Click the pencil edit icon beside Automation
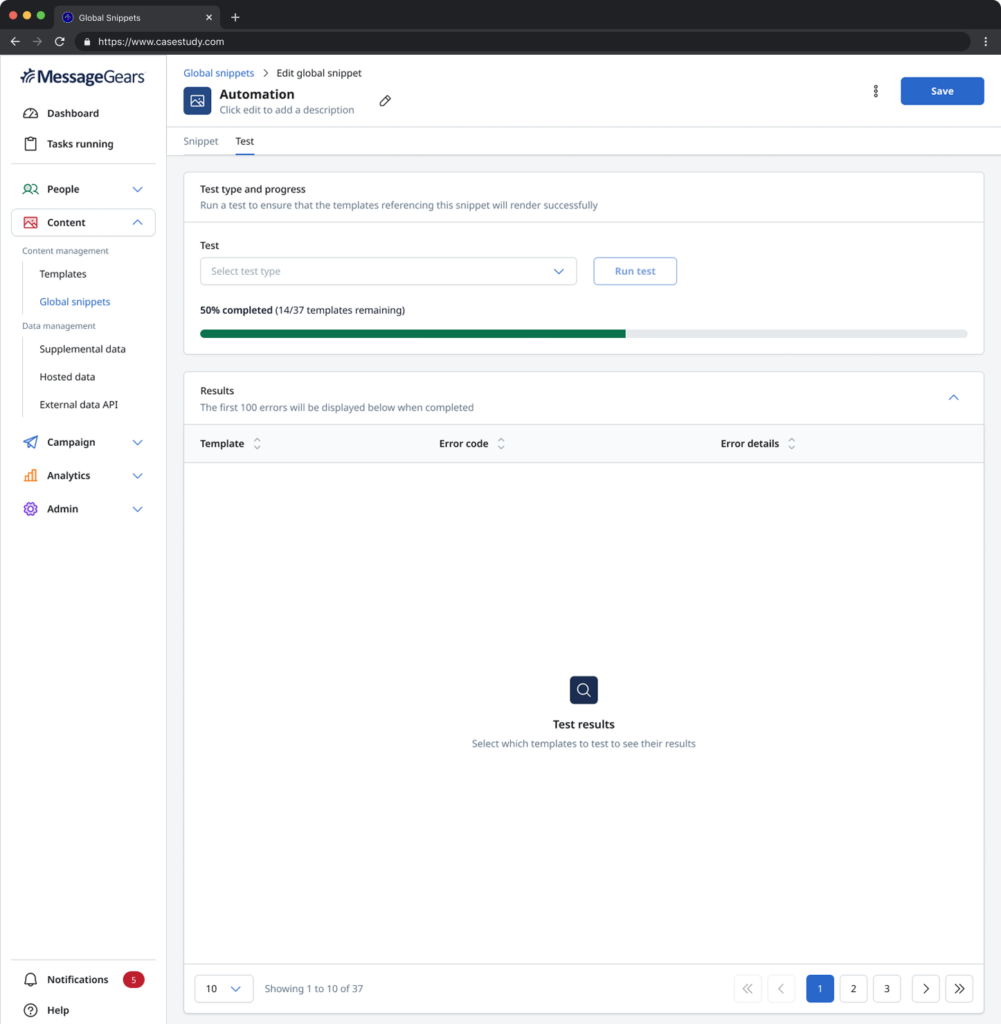This screenshot has width=1001, height=1024. click(x=385, y=101)
